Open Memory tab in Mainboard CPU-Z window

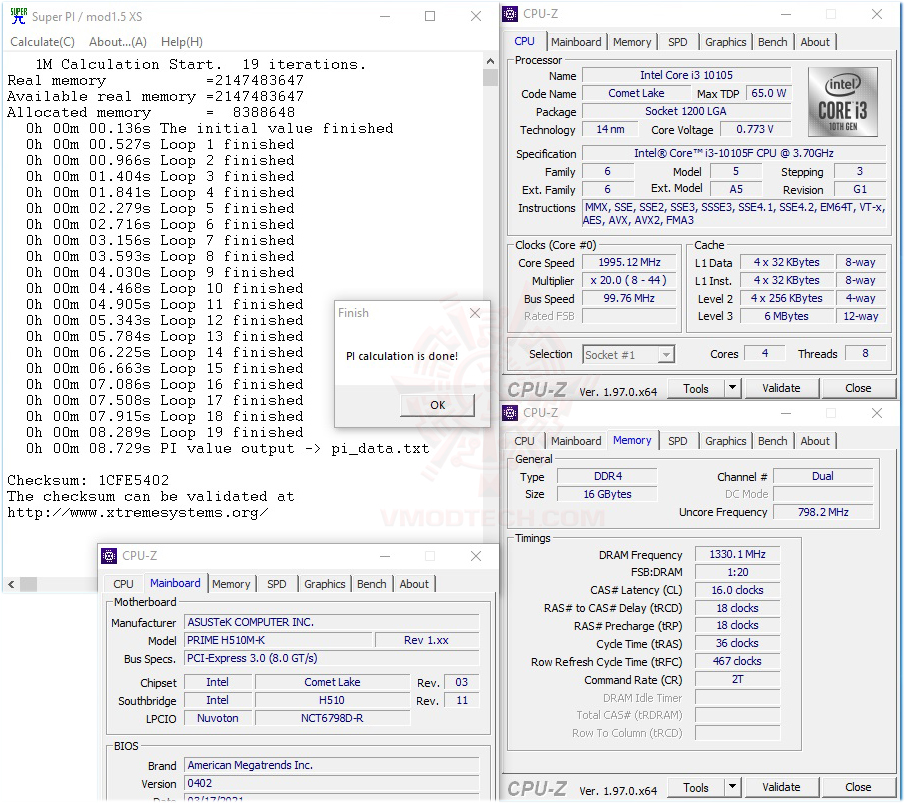[x=231, y=584]
